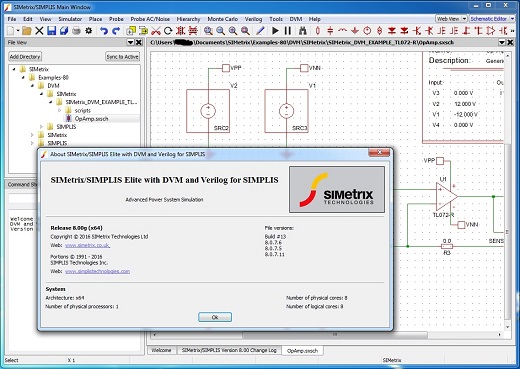The height and width of the screenshot is (369, 520).
Task: Click the Add Directory button
Action: point(25,57)
